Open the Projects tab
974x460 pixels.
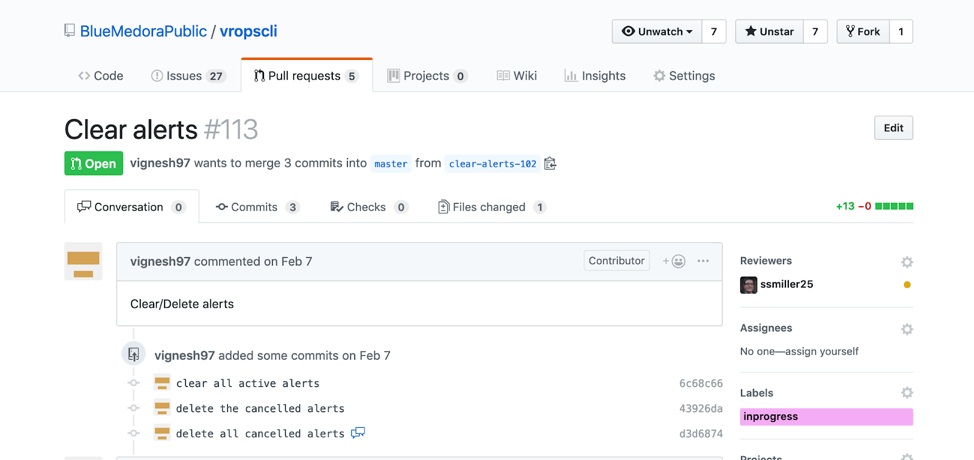click(427, 76)
